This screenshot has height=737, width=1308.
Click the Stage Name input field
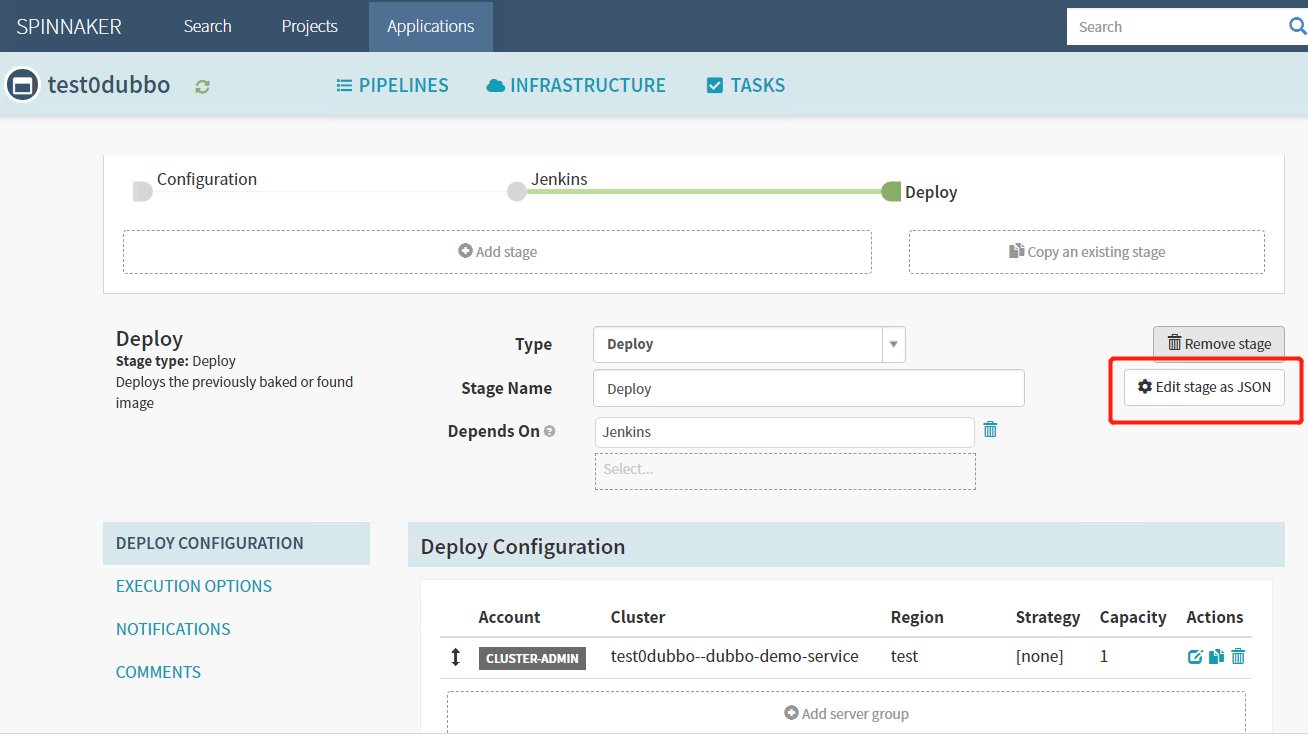pyautogui.click(x=808, y=389)
